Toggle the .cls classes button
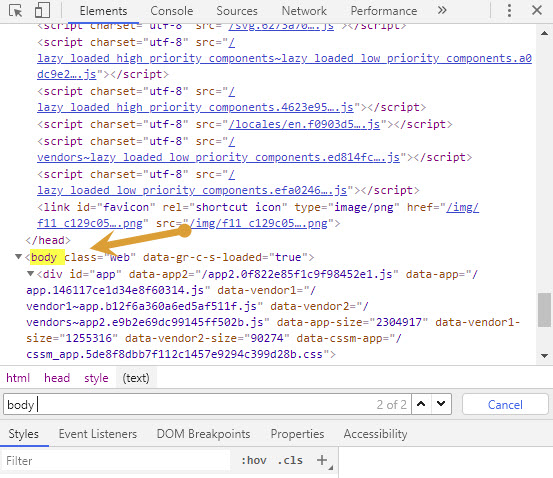The width and height of the screenshot is (553, 478). tap(290, 460)
